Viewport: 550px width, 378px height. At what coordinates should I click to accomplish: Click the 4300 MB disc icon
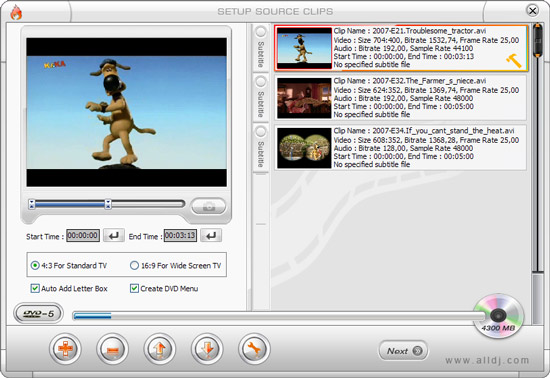498,316
